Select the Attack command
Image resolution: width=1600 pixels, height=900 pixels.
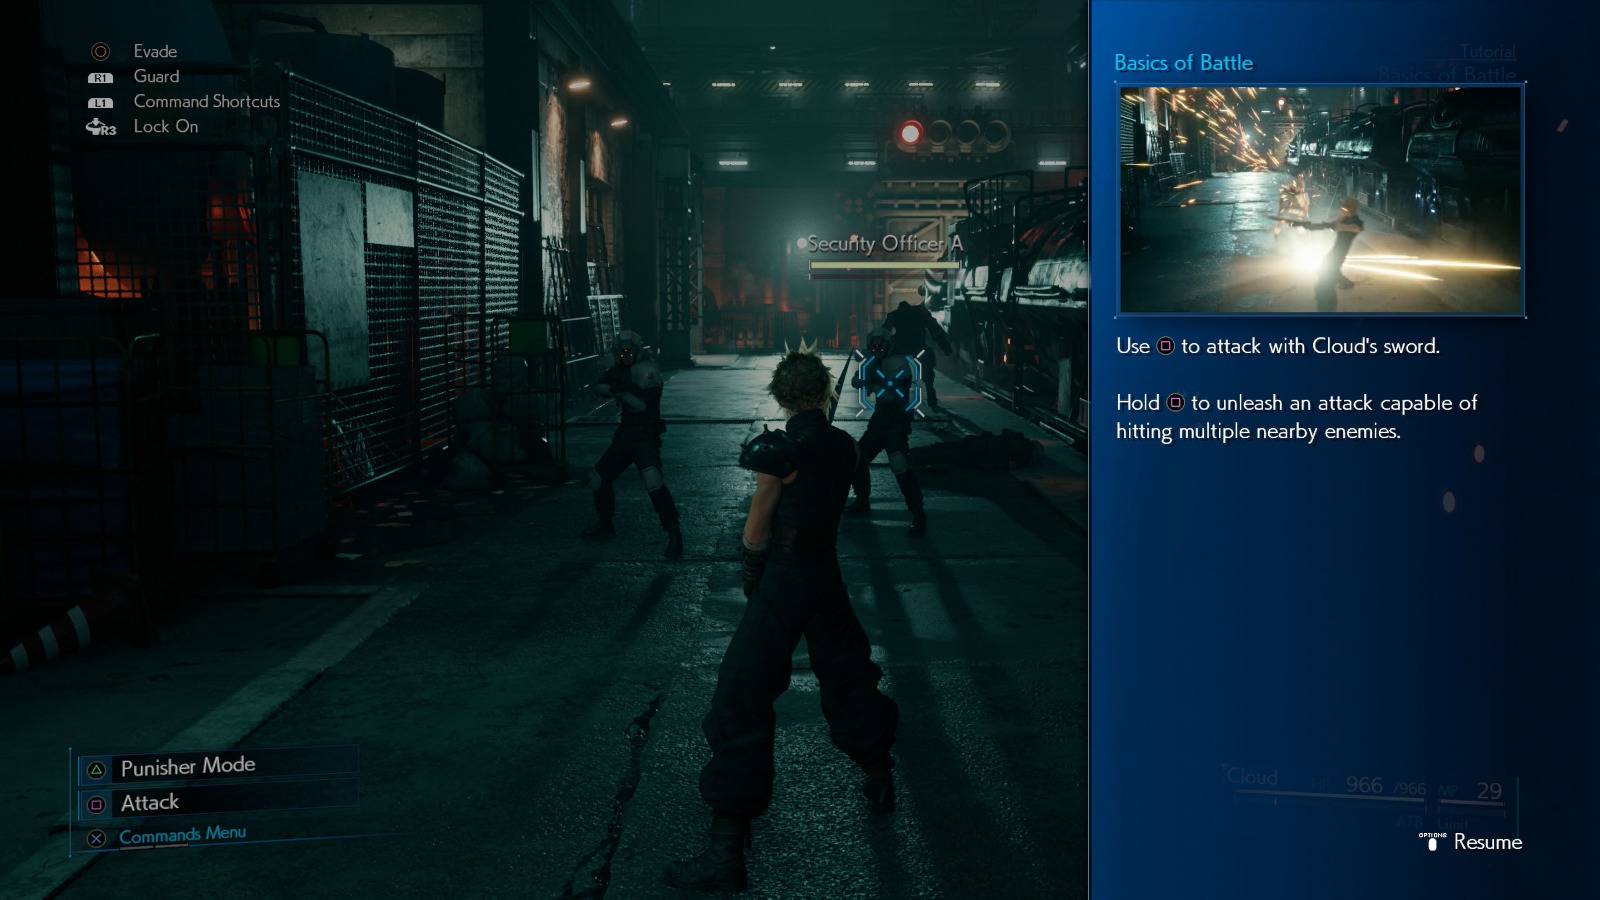[x=148, y=802]
